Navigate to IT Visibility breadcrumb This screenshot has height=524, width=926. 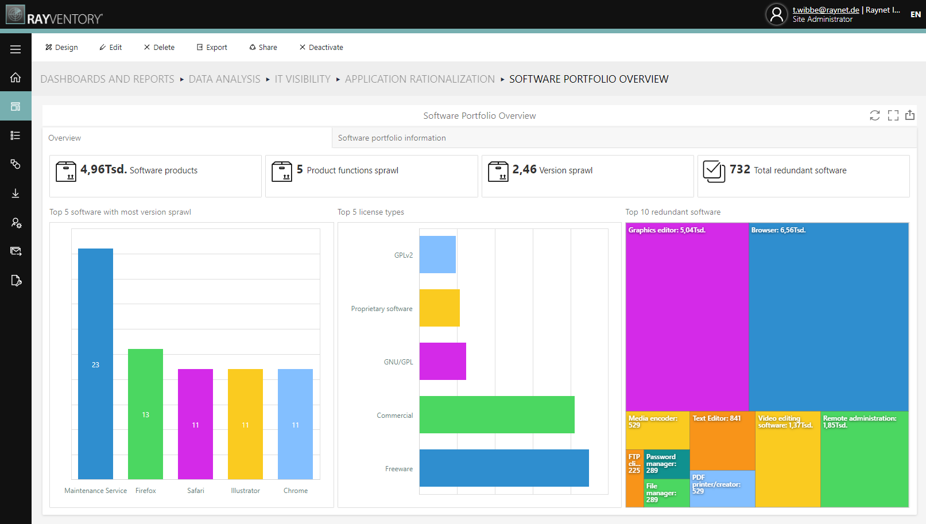[x=302, y=79]
